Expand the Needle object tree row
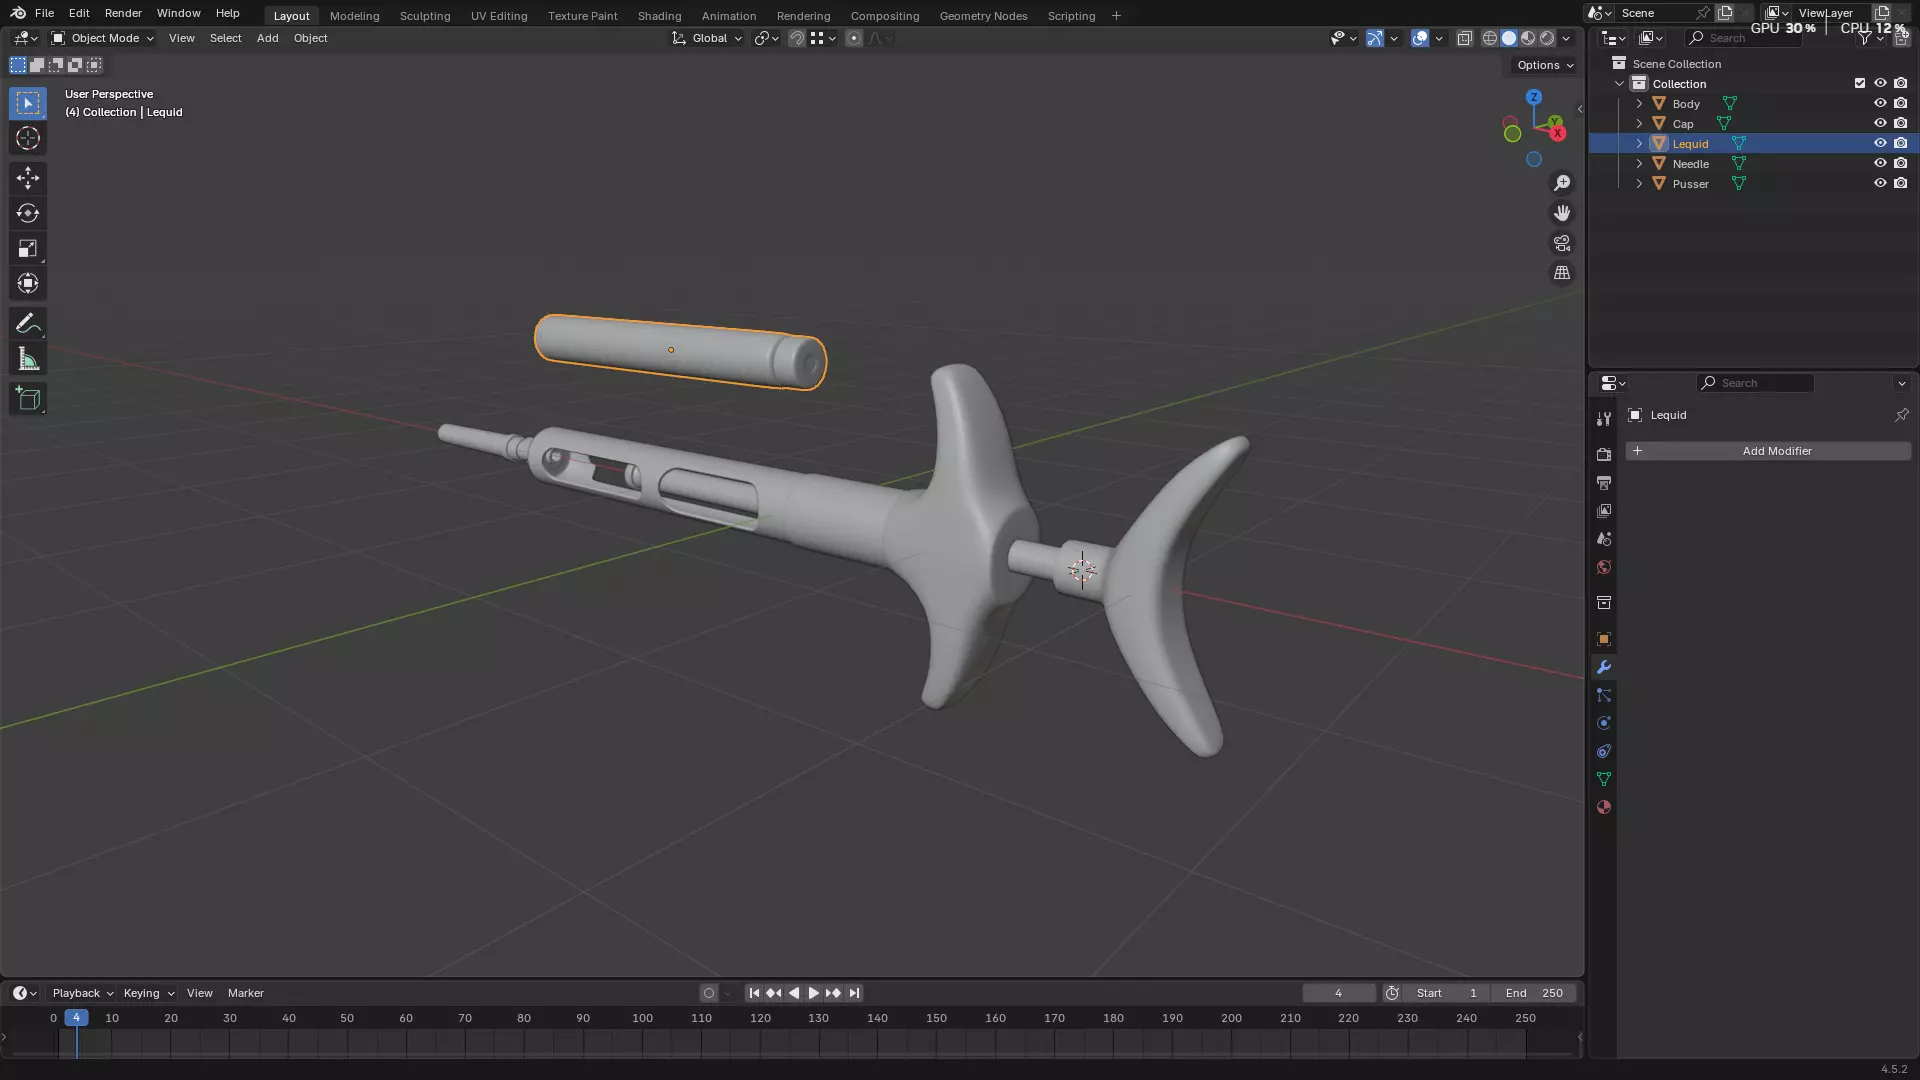 click(1639, 163)
